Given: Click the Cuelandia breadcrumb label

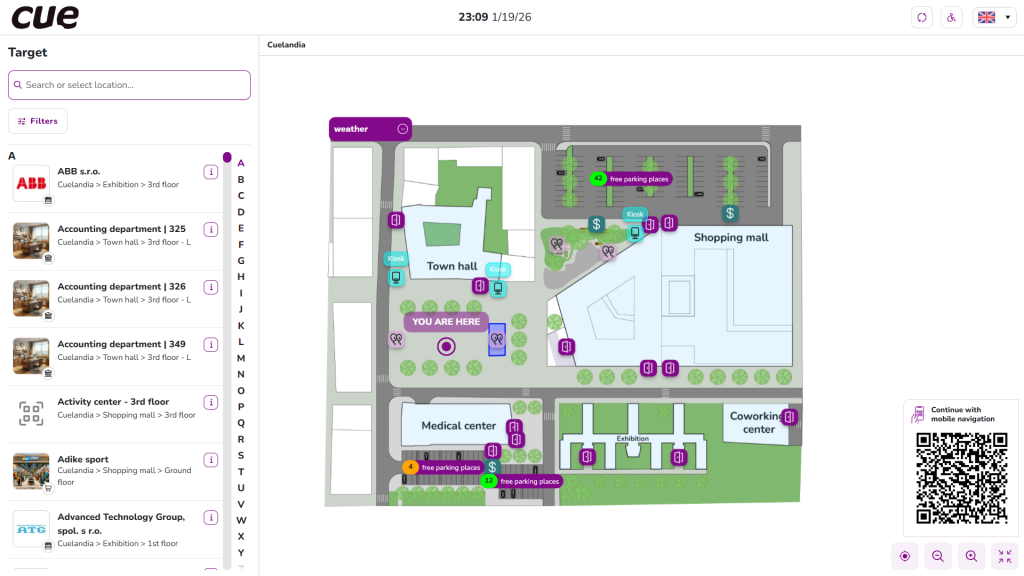Looking at the screenshot, I should (286, 45).
